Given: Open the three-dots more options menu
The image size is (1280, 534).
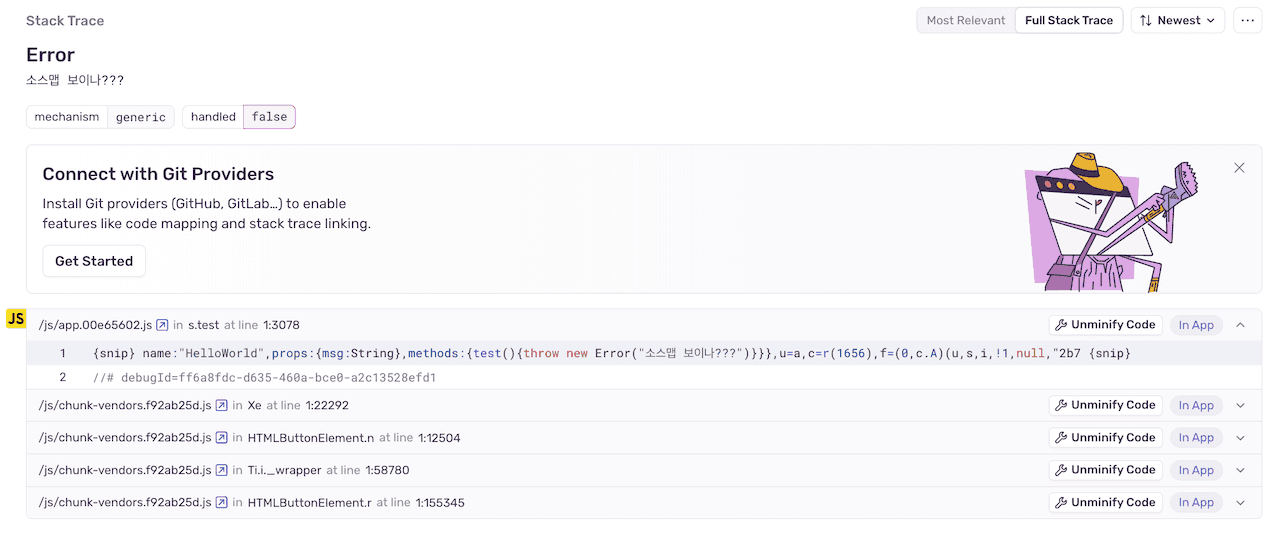Looking at the screenshot, I should [x=1247, y=20].
